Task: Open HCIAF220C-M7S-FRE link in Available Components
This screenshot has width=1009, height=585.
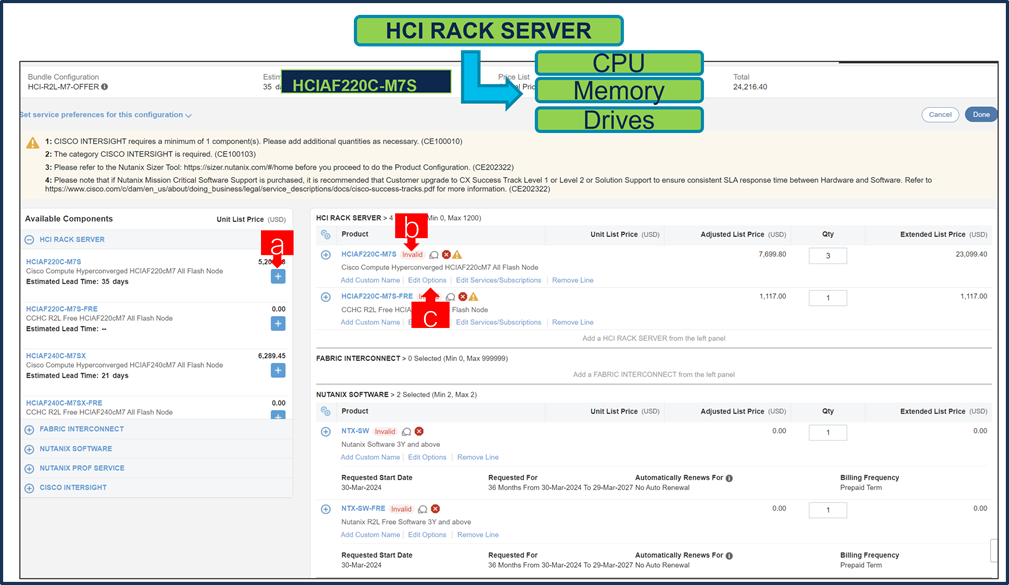Action: click(62, 309)
